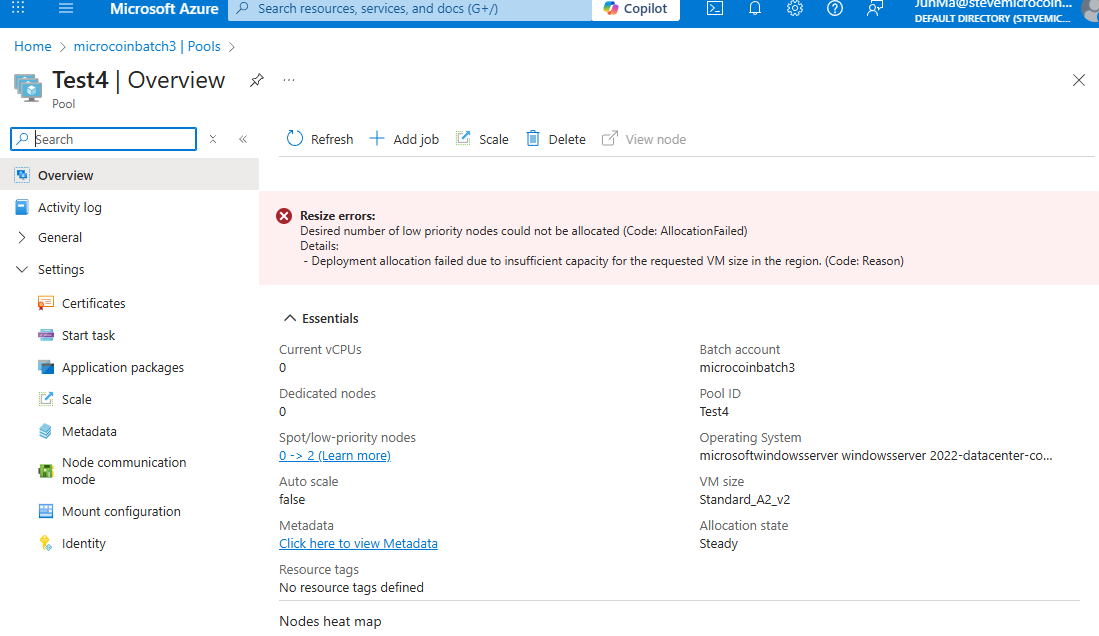The width and height of the screenshot is (1099, 636).
Task: Click the Refresh icon in toolbar
Action: [x=294, y=139]
